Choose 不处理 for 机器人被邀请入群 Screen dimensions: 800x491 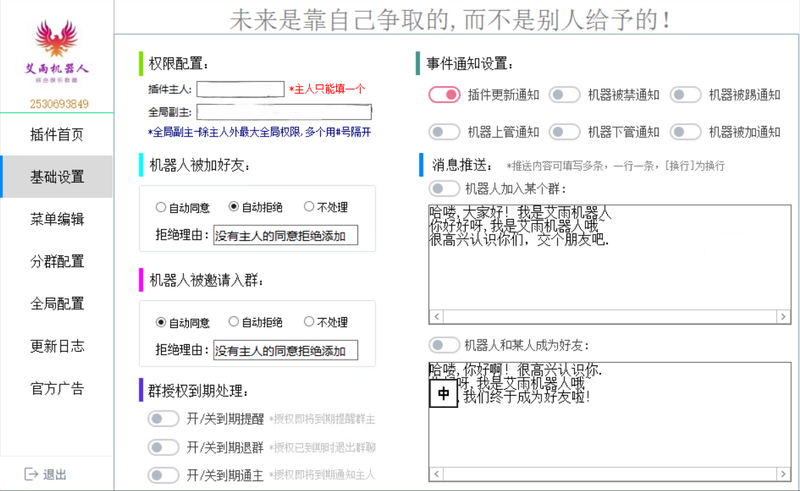pos(309,322)
